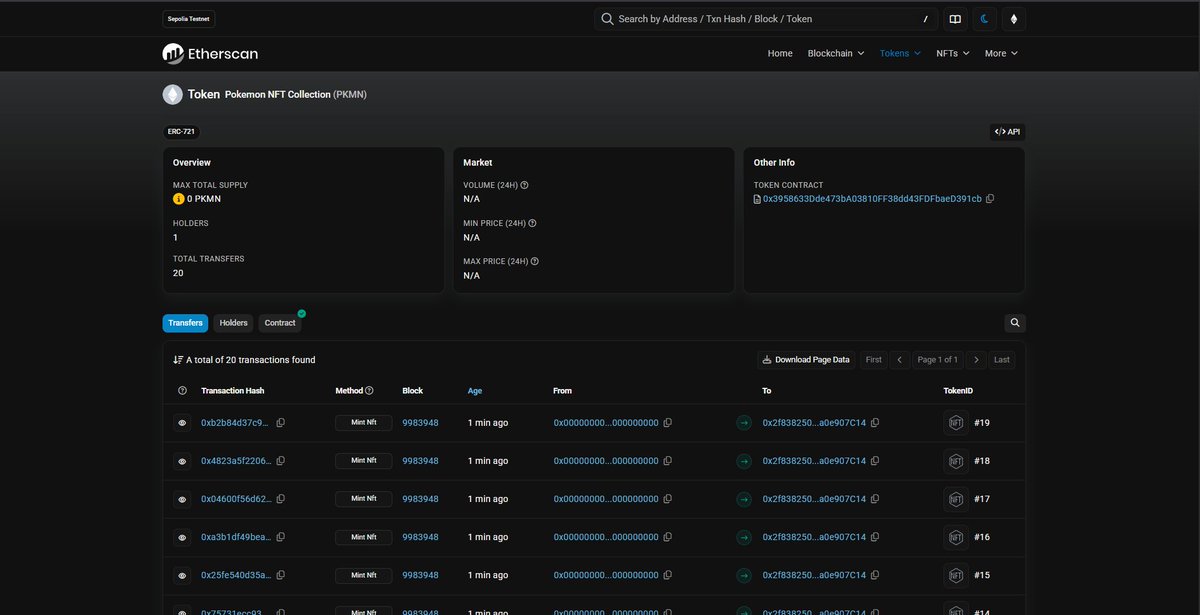The height and width of the screenshot is (615, 1200).
Task: Click the ERC-721 tag
Action: [181, 132]
